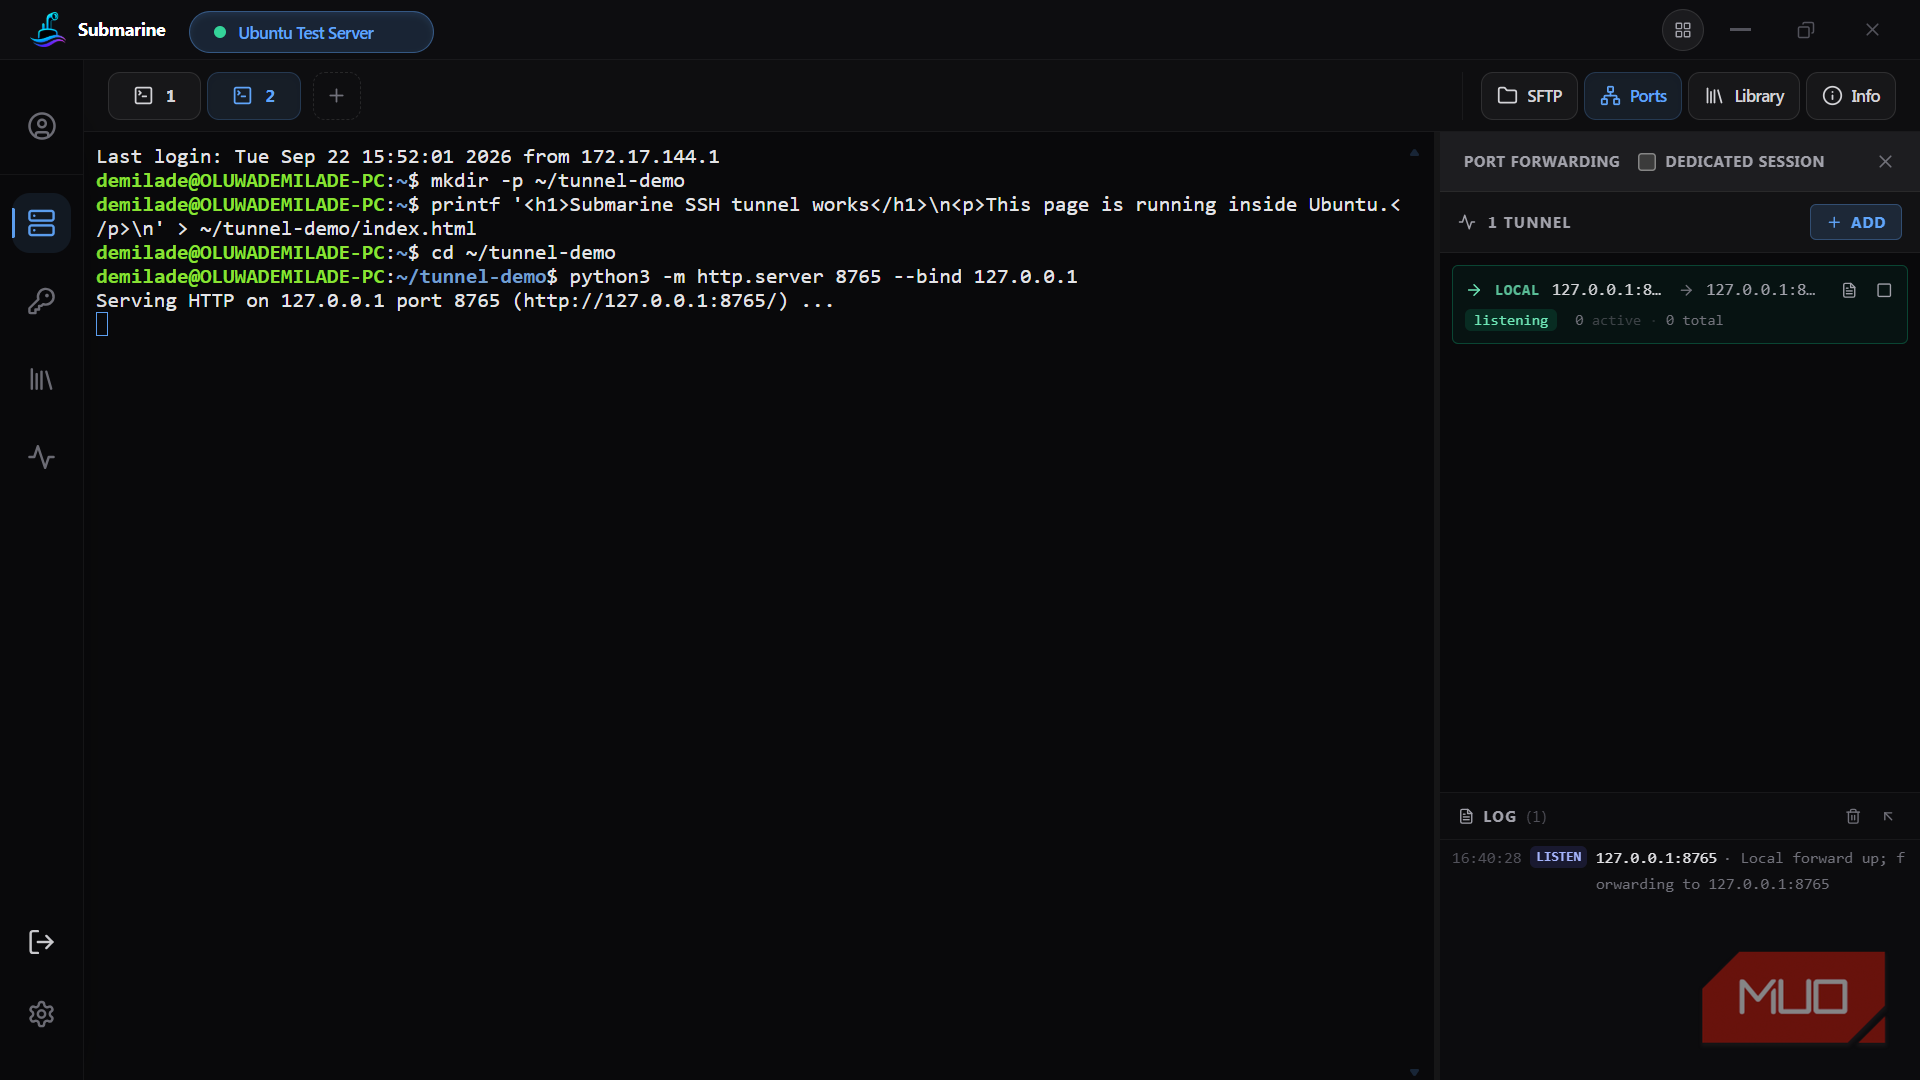Screen dimensions: 1920x1080
Task: Click the listening status badge
Action: [x=1510, y=321]
